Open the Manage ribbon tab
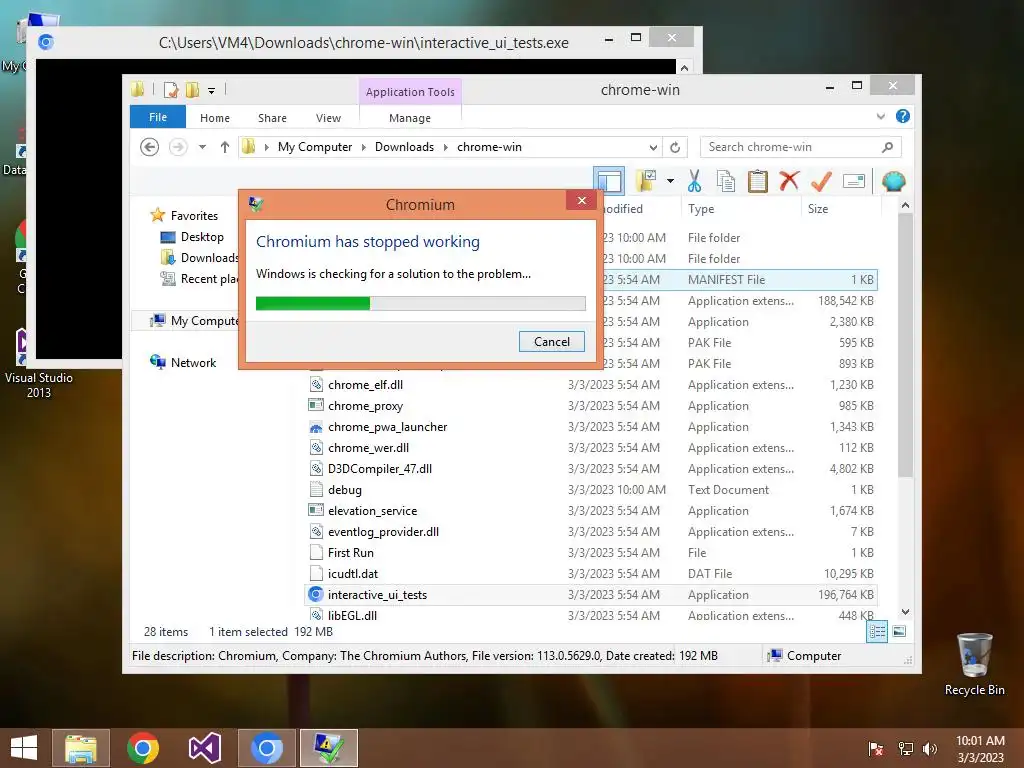 [x=409, y=118]
